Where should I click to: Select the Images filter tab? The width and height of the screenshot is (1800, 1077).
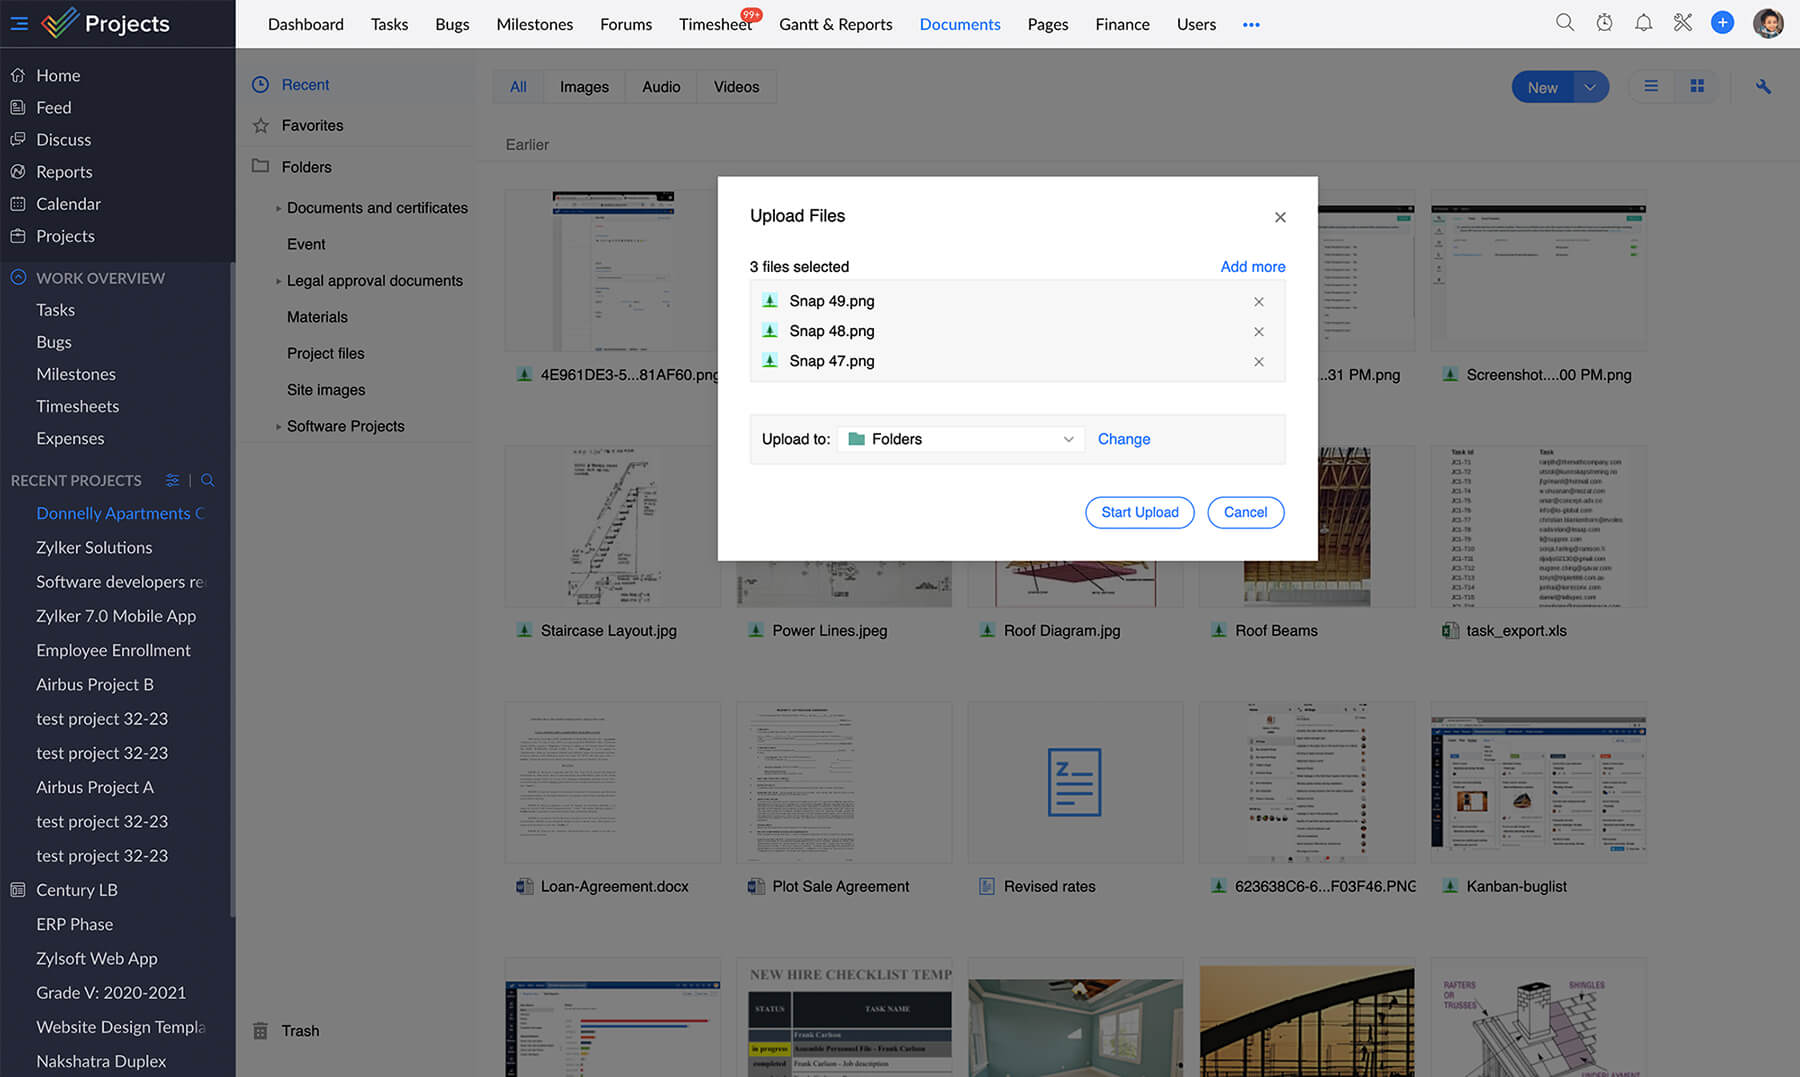[584, 87]
